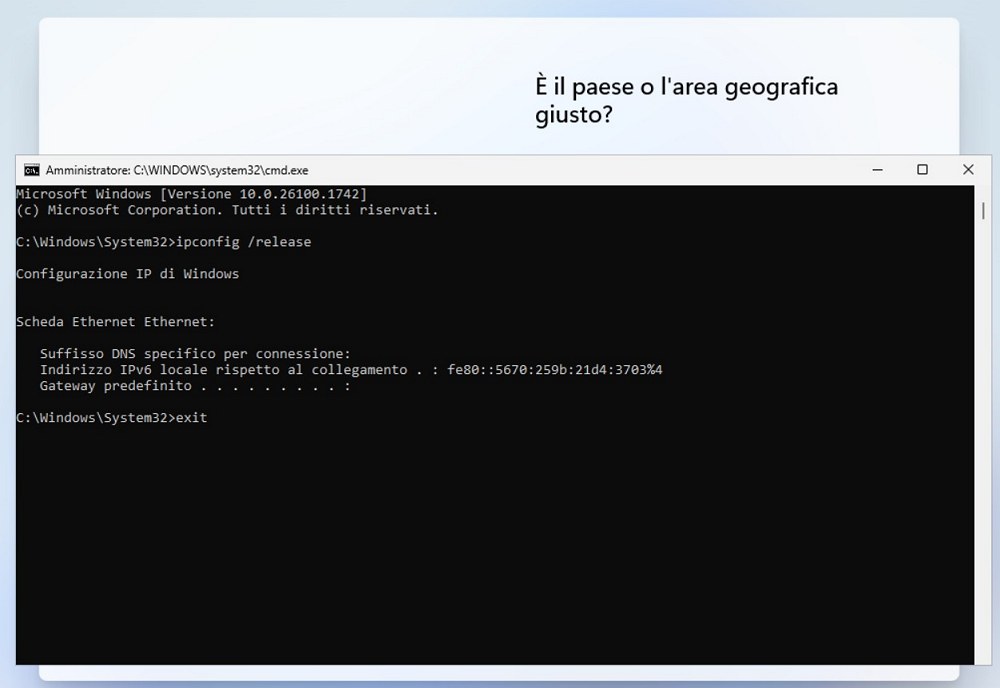Click the 'Scheda Ethernet Ethernet:' line
This screenshot has width=1000, height=688.
click(x=115, y=322)
